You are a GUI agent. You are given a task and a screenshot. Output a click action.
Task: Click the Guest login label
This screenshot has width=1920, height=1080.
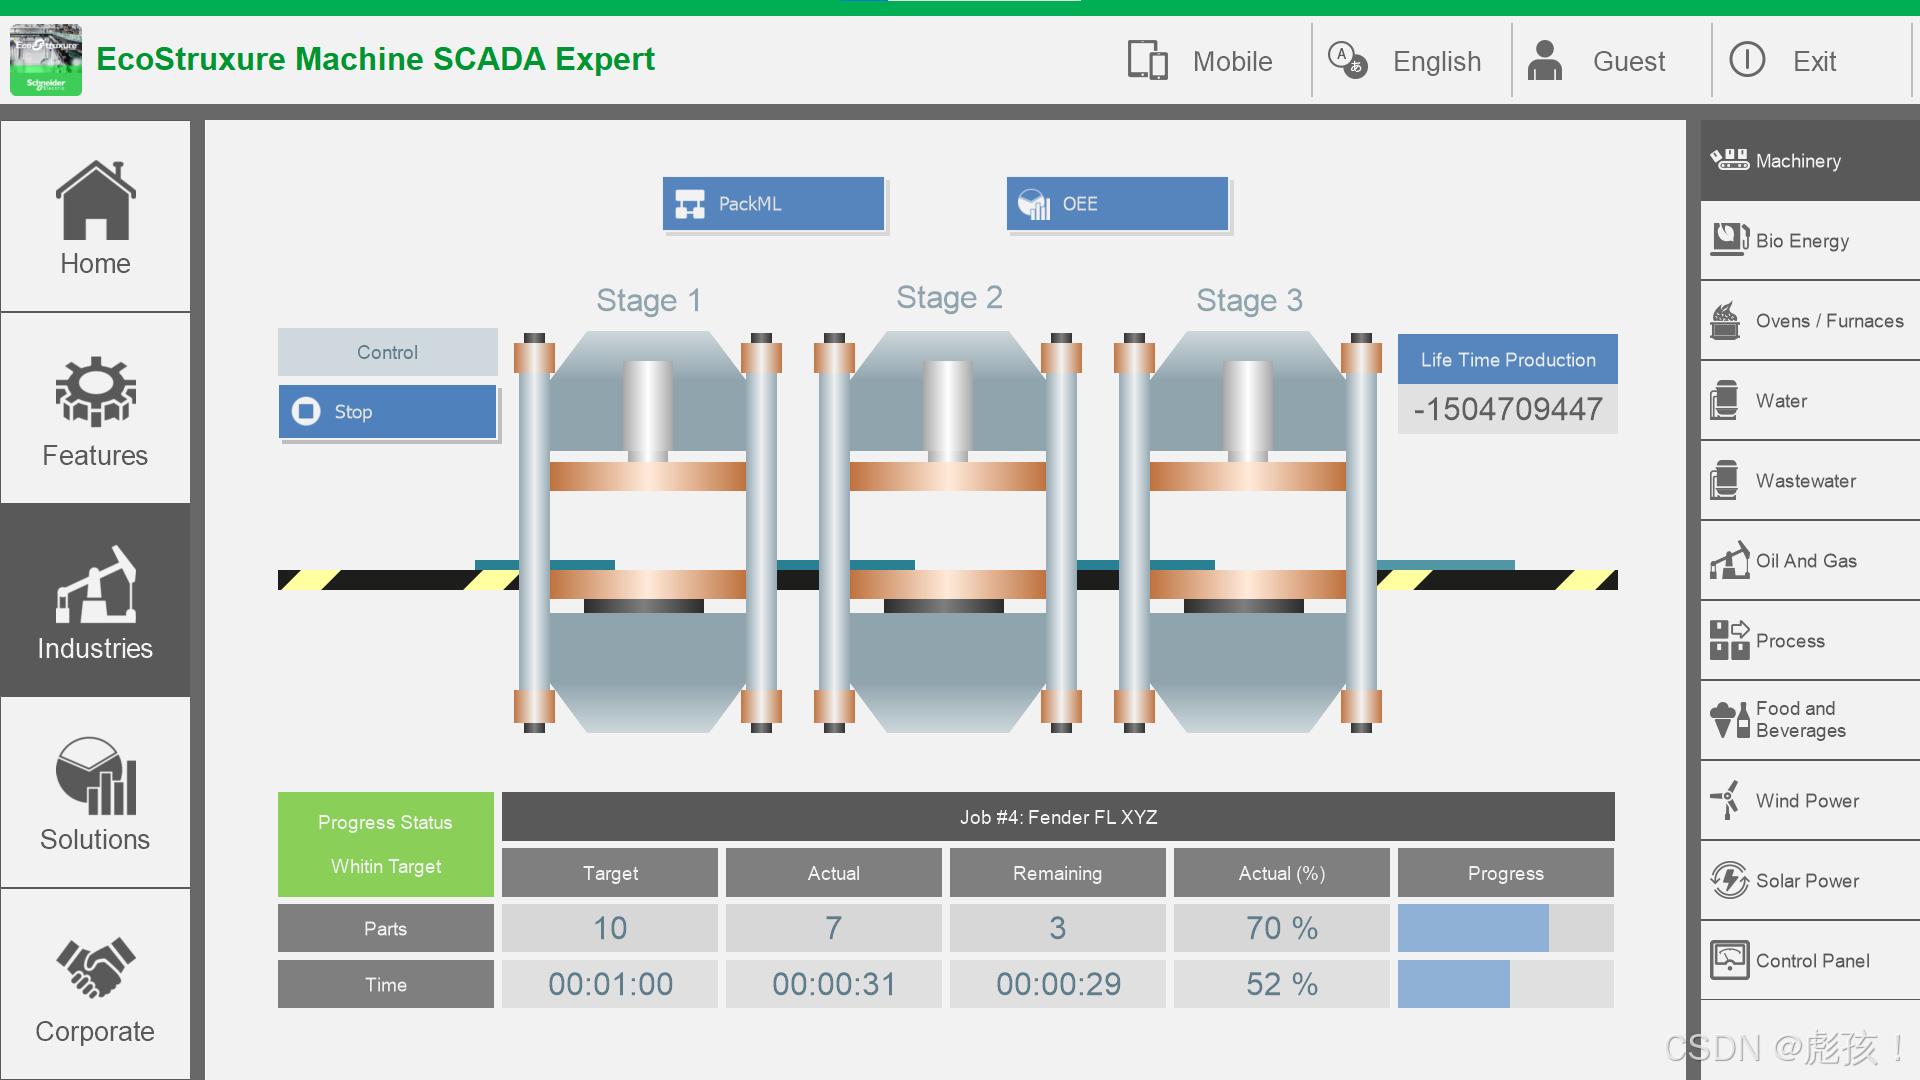[1629, 61]
